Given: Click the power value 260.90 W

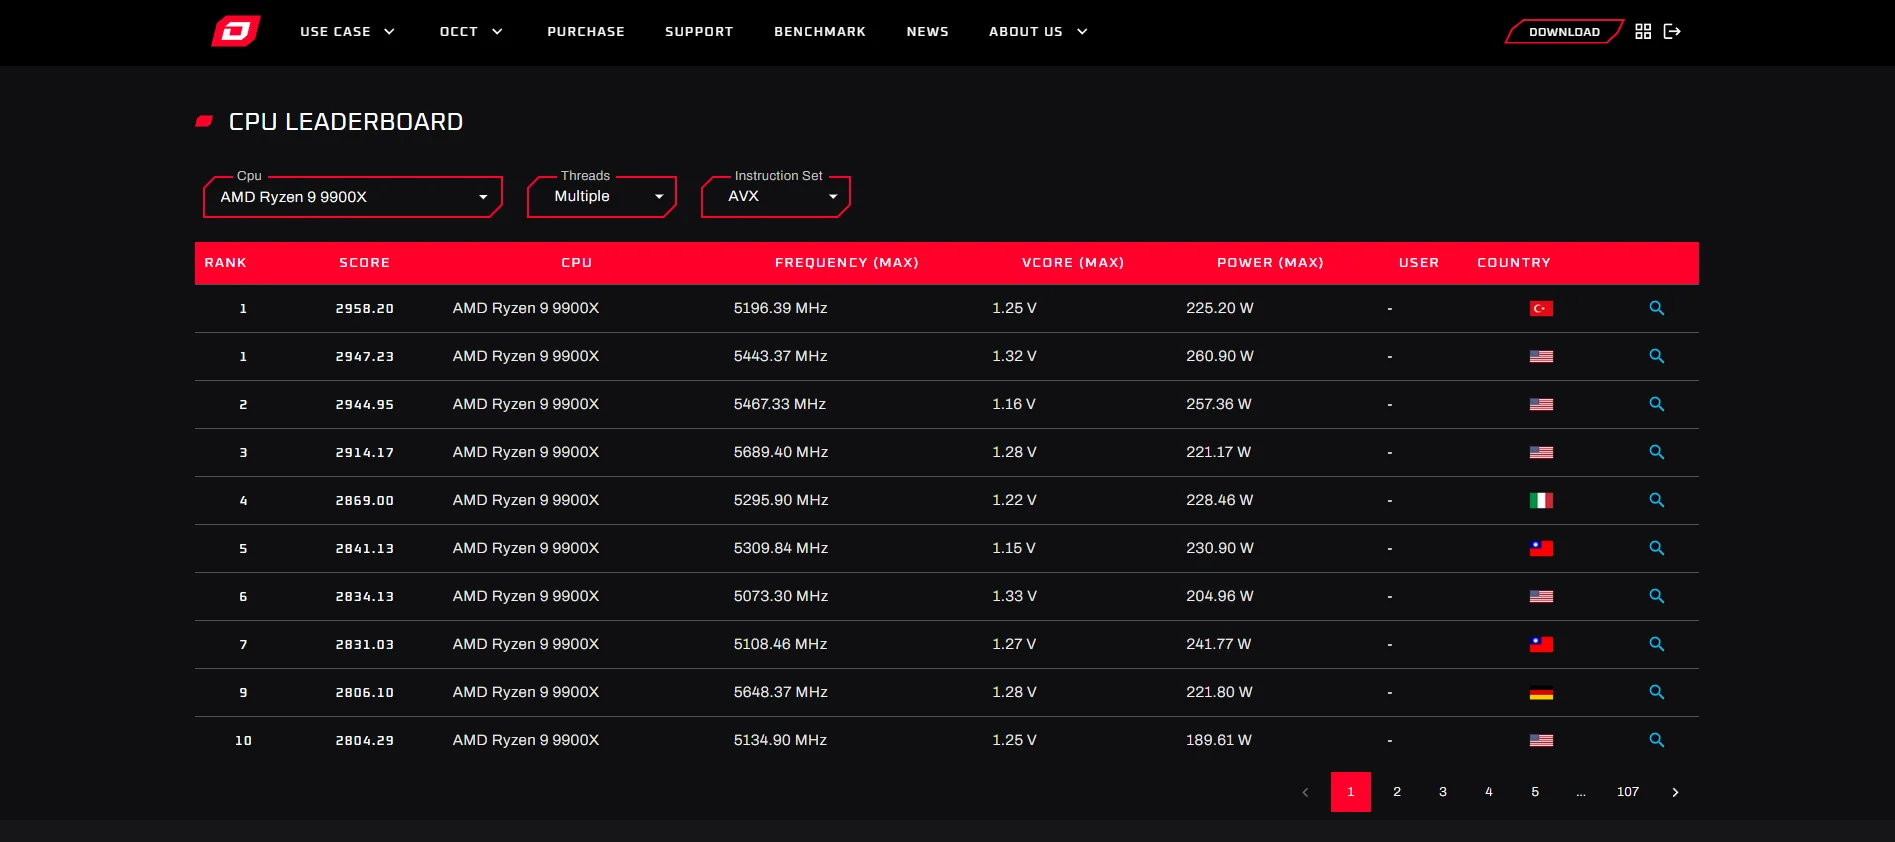Looking at the screenshot, I should click(x=1220, y=356).
